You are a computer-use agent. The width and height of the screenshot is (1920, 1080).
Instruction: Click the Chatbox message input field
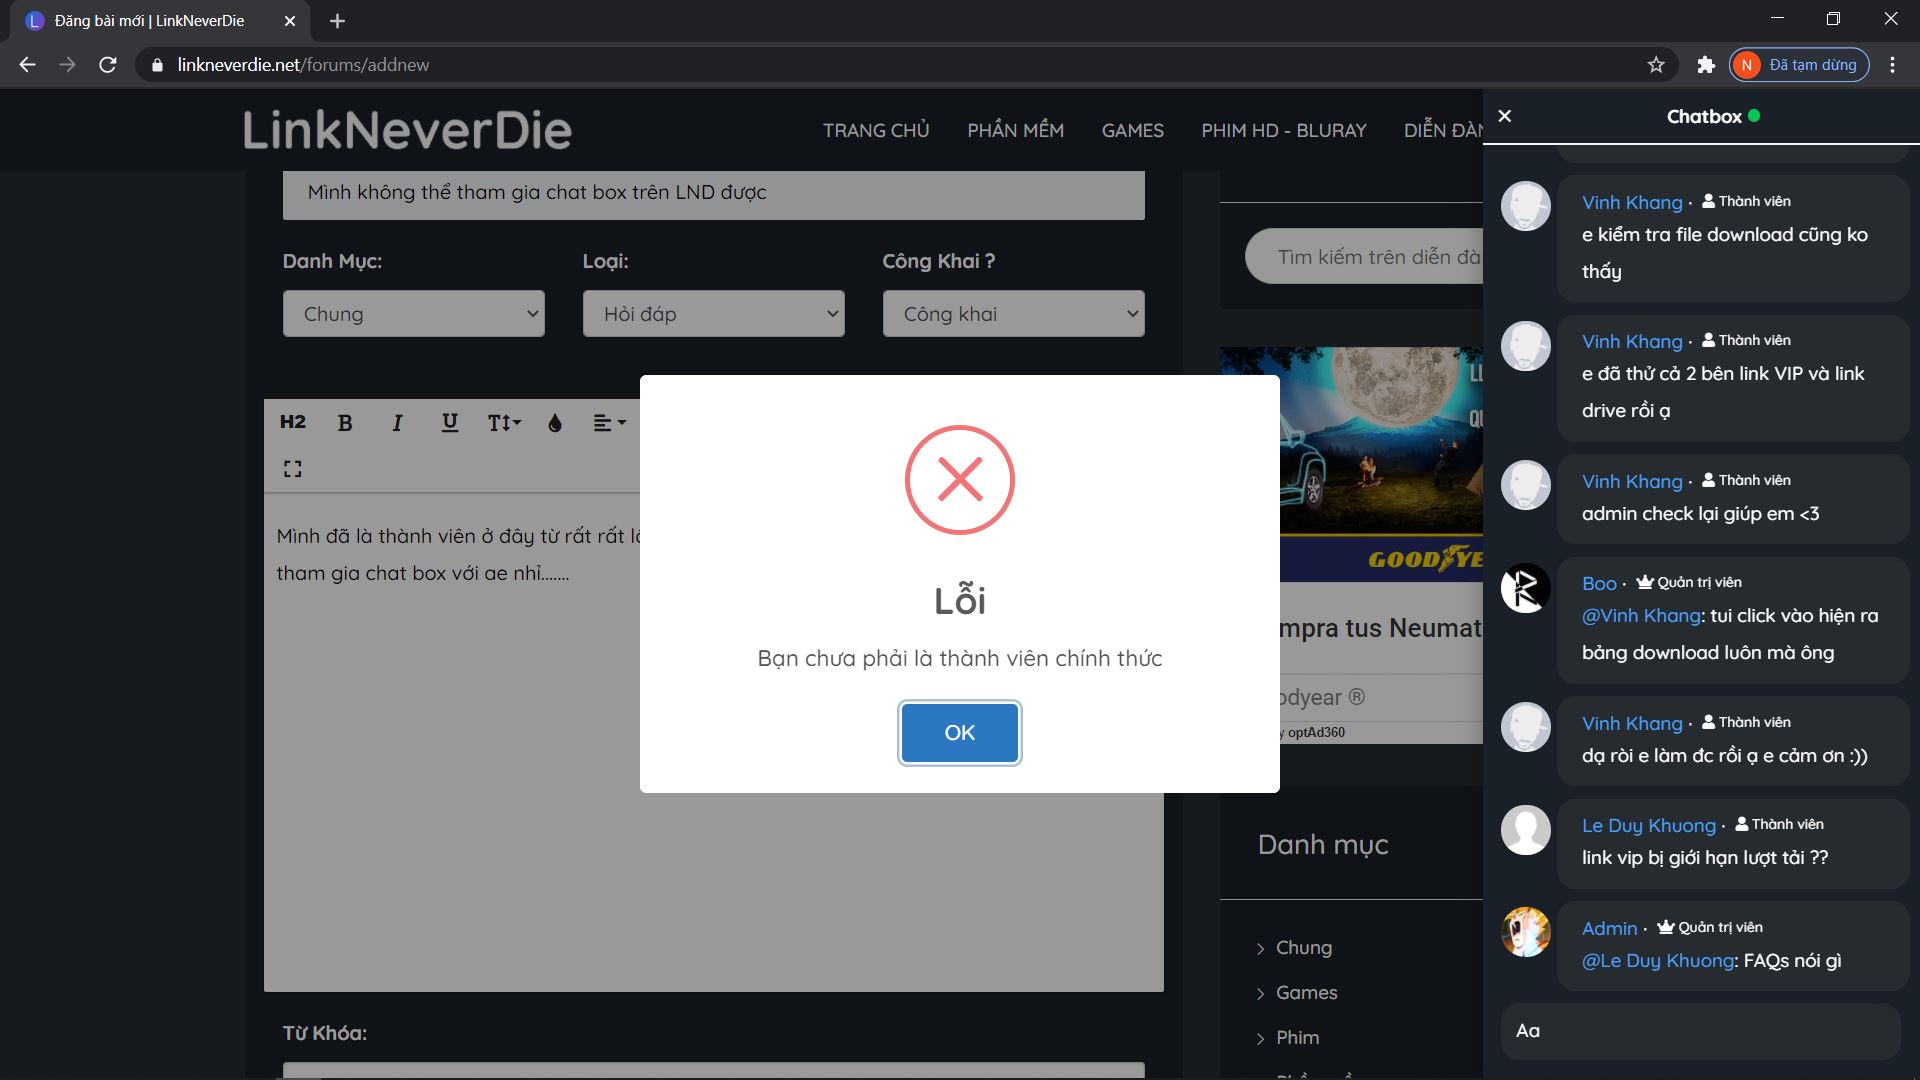click(x=1700, y=1031)
